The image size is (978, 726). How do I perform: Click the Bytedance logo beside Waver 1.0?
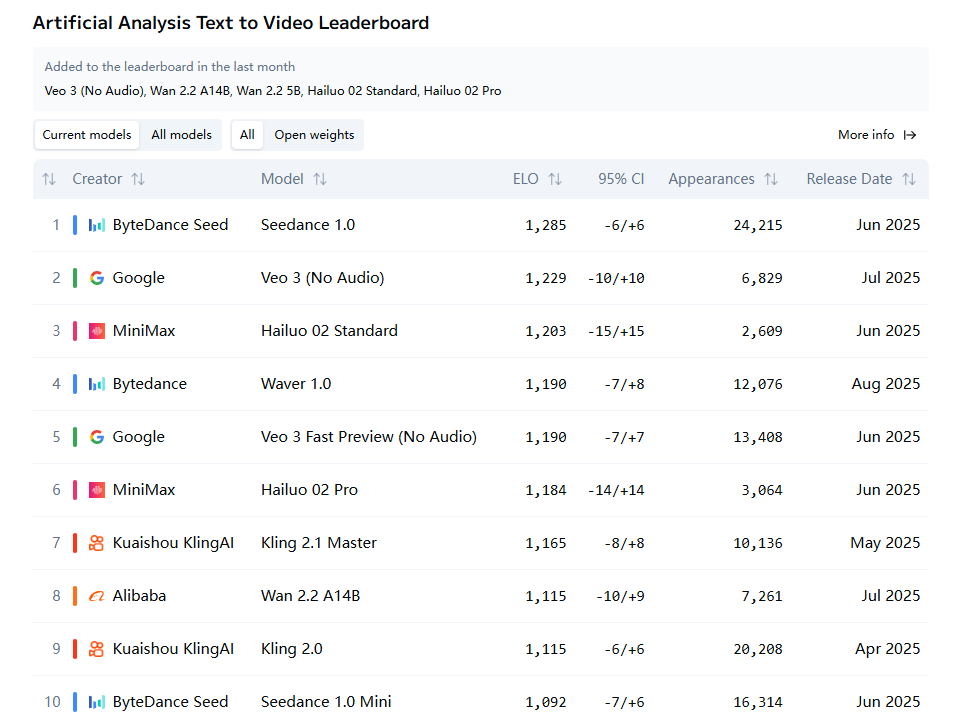coord(97,384)
